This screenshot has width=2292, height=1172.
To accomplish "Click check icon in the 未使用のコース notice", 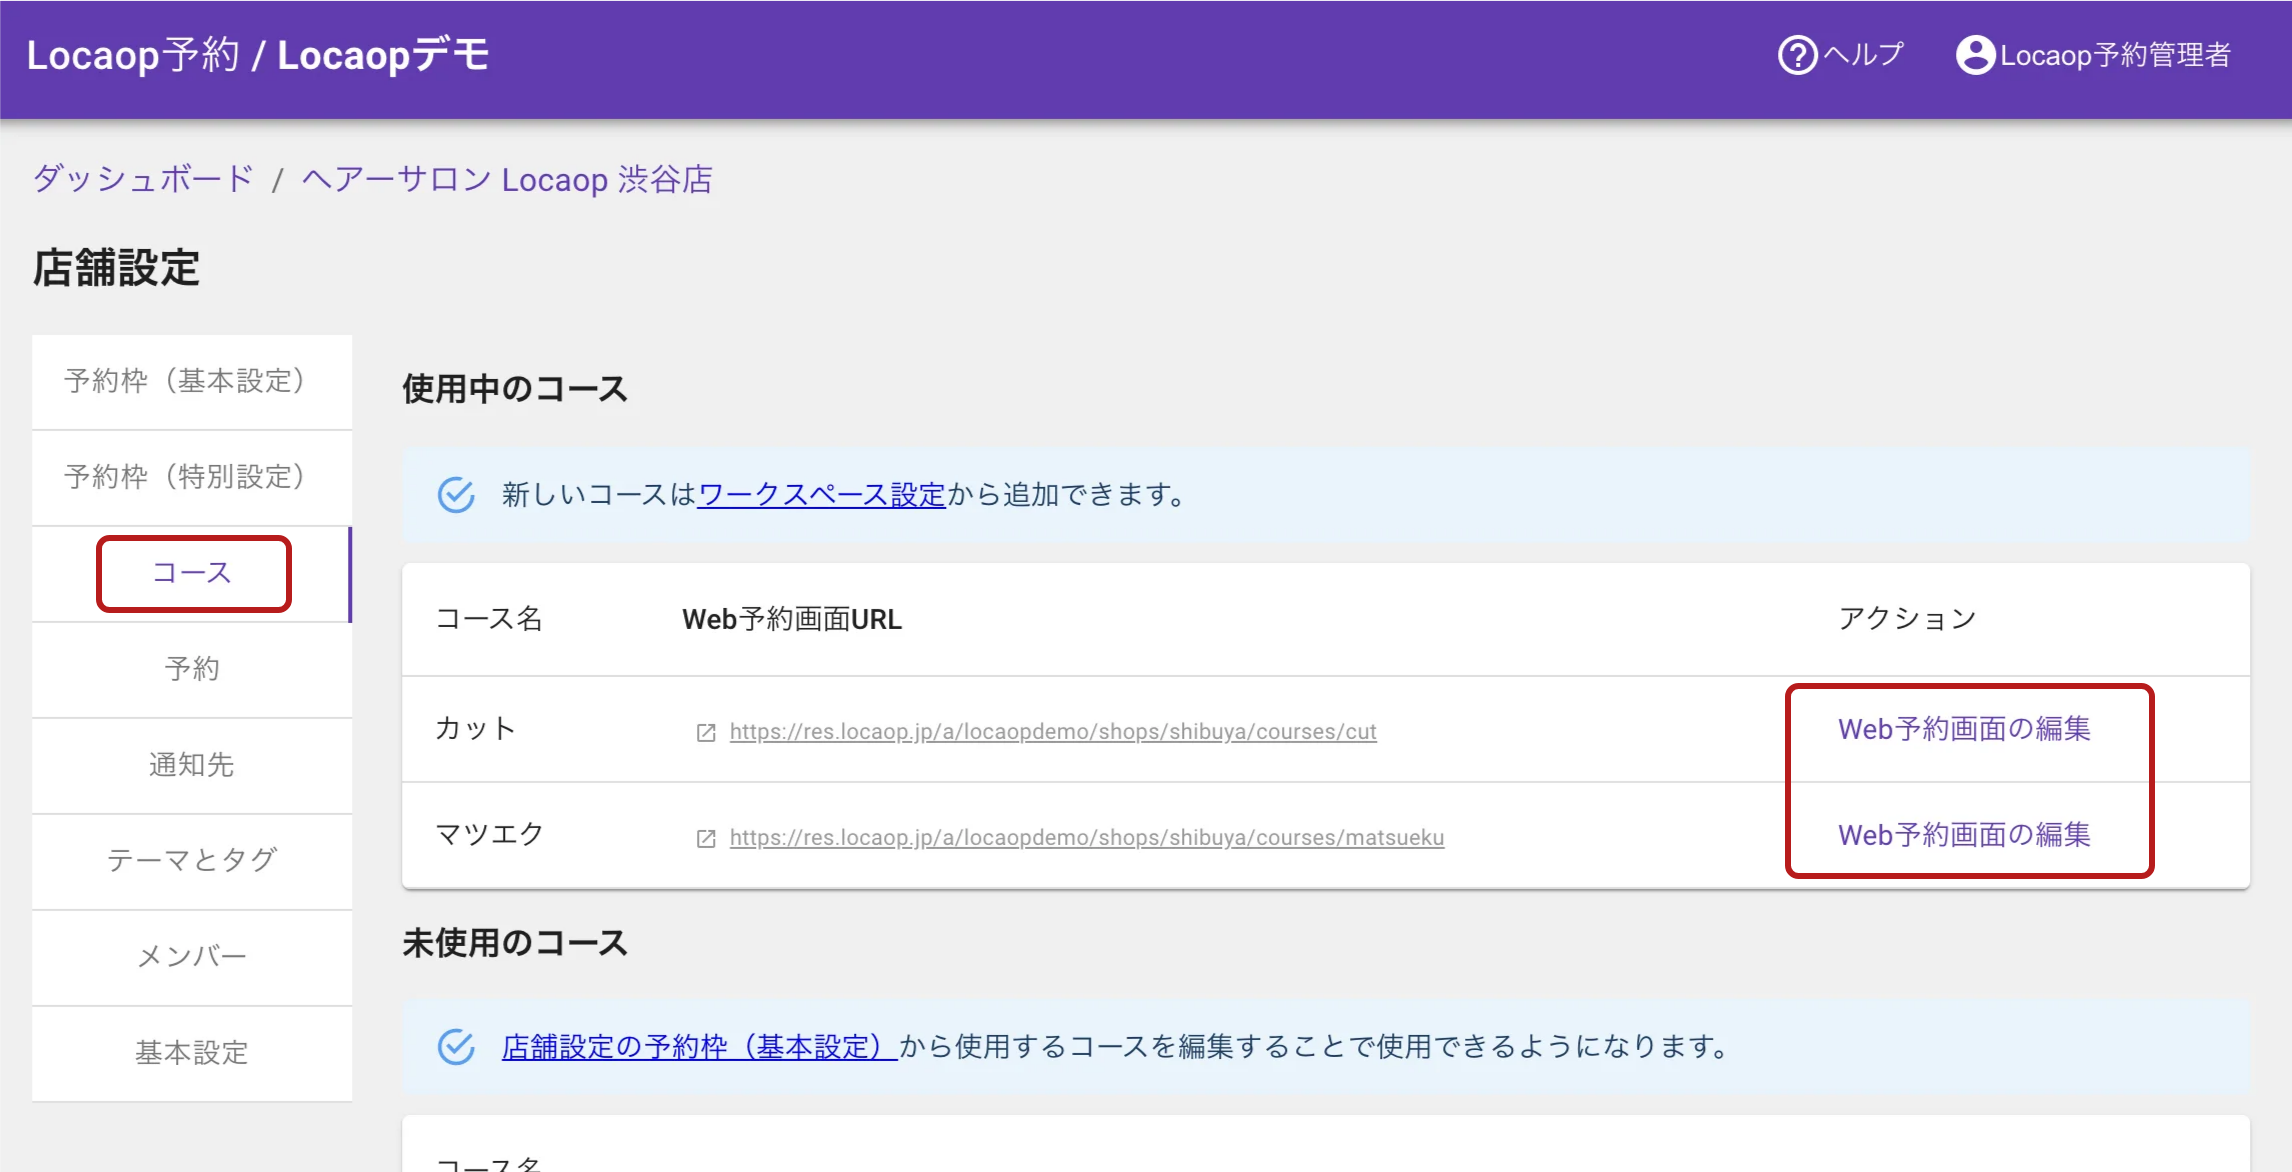I will pyautogui.click(x=456, y=1047).
